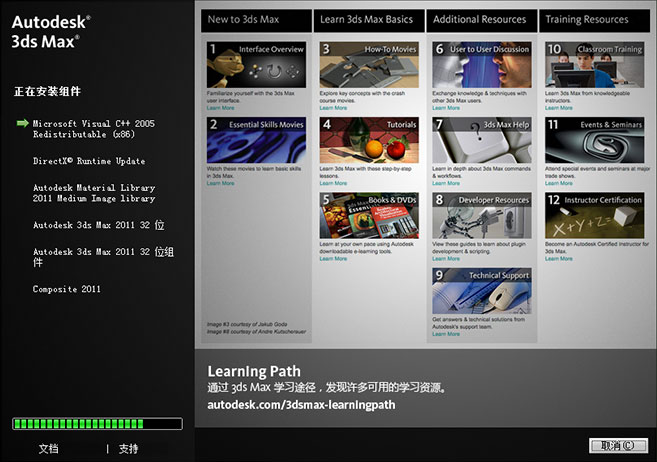This screenshot has height=462, width=657.
Task: Open the Classroom Training thumbnail
Action: pyautogui.click(x=595, y=65)
